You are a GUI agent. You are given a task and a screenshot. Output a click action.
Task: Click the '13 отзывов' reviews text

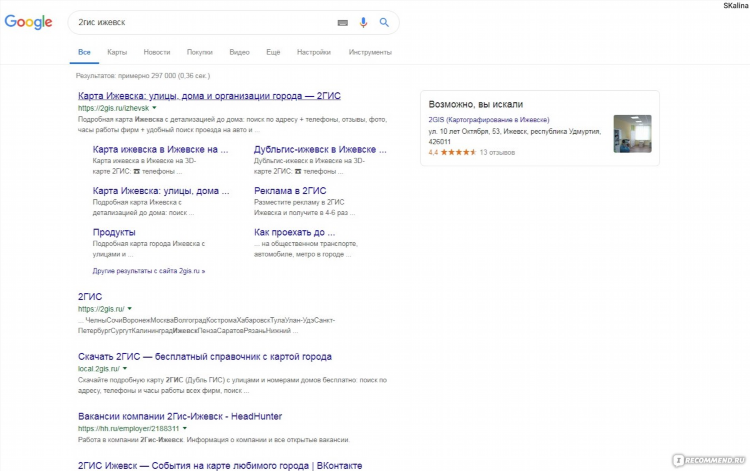point(497,152)
